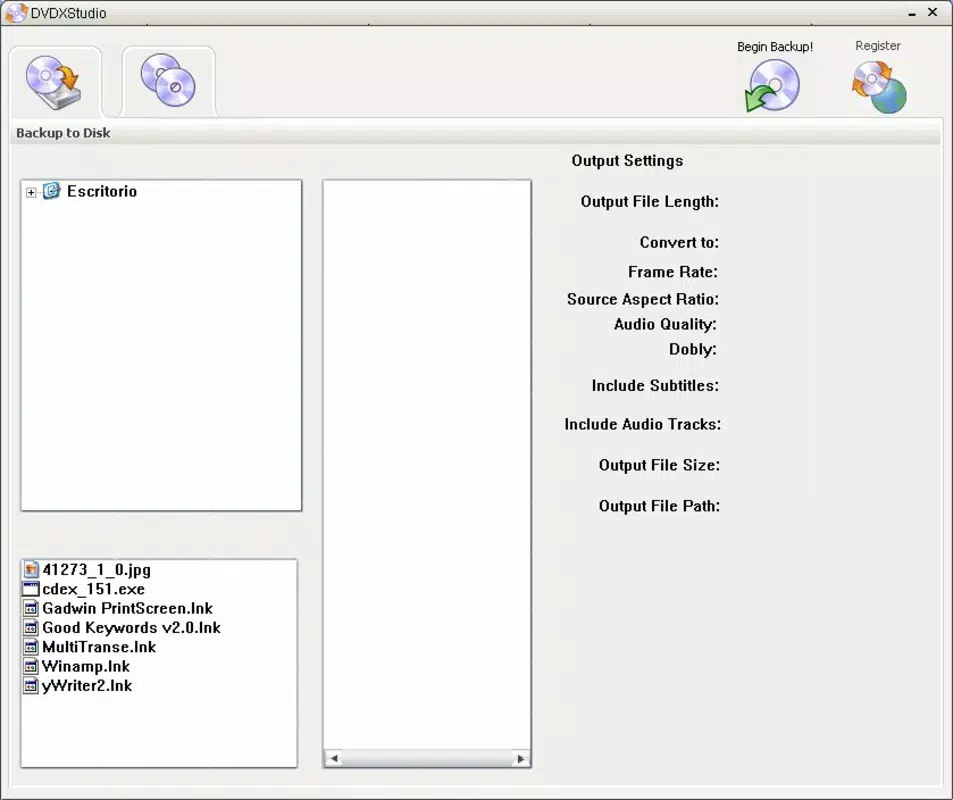Select Good Keywords v2.0.lnk
The width and height of the screenshot is (953, 800).
(131, 627)
